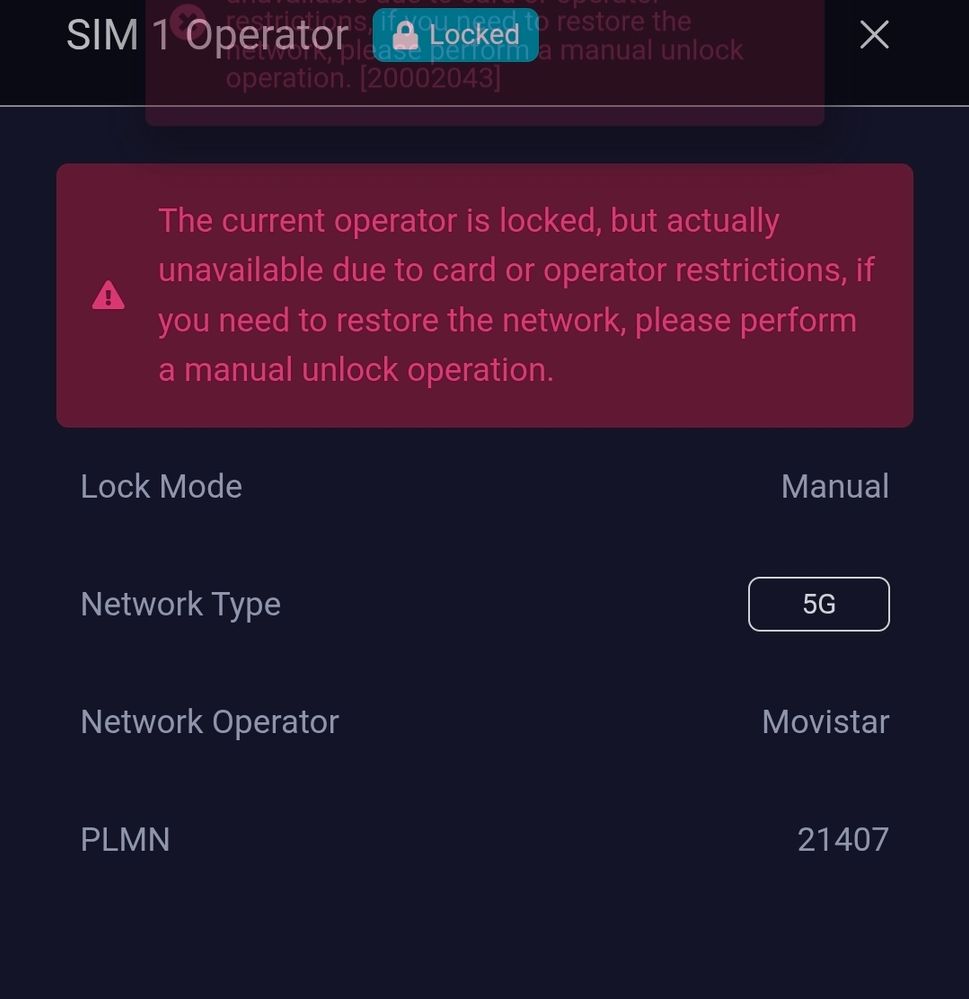Click the 'SIM 1 Operator' title

(207, 35)
